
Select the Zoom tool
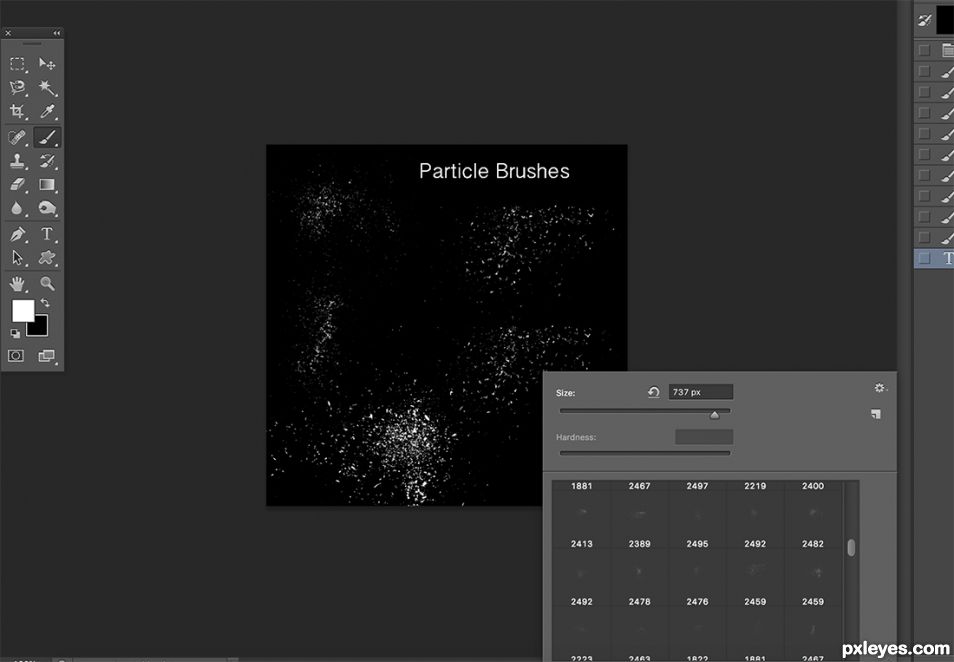(x=47, y=284)
